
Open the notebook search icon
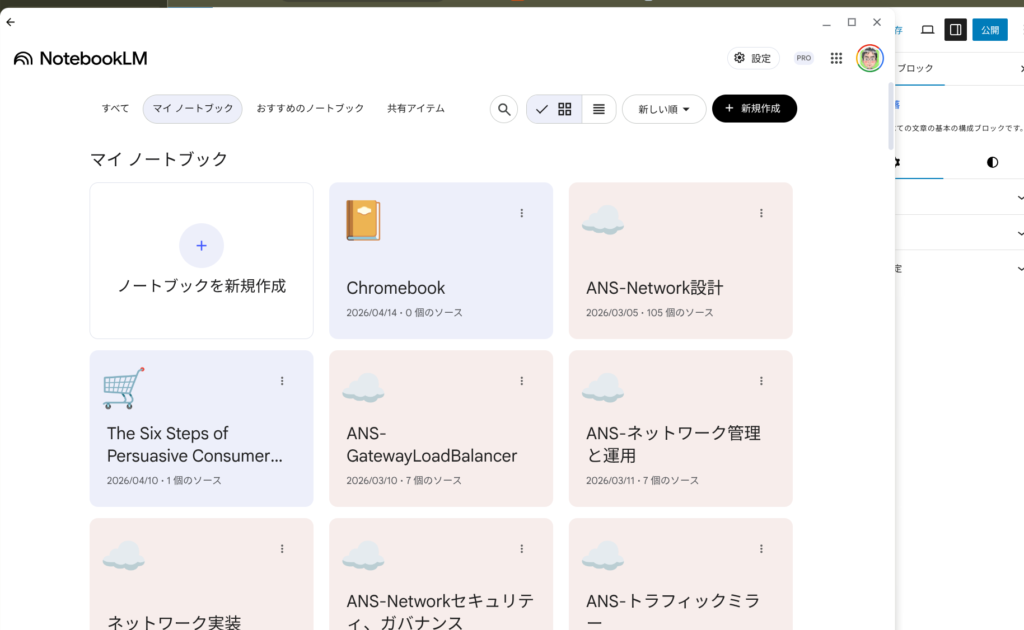click(x=503, y=109)
